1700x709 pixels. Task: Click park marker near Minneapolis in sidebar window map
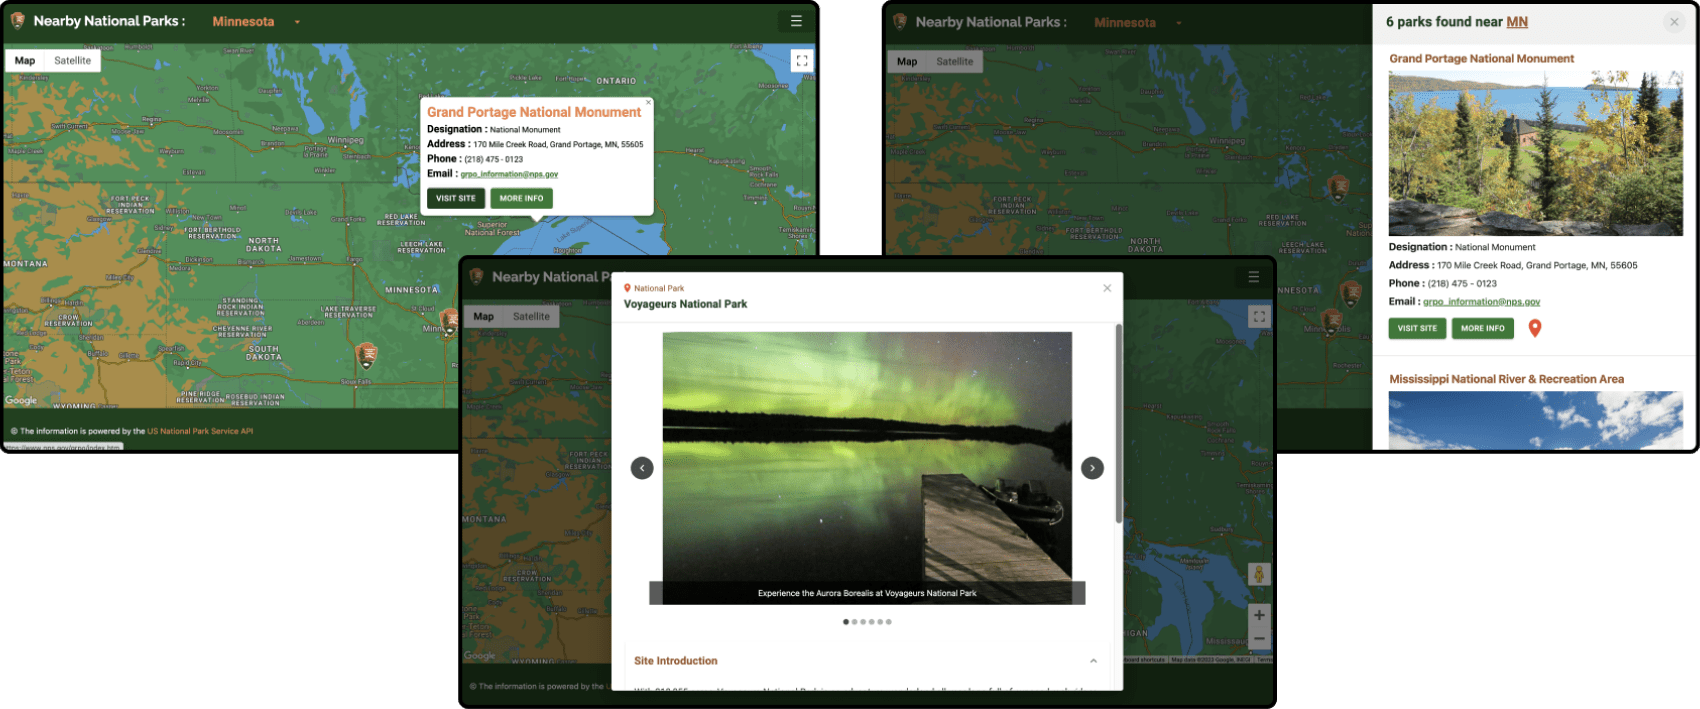[x=1331, y=320]
